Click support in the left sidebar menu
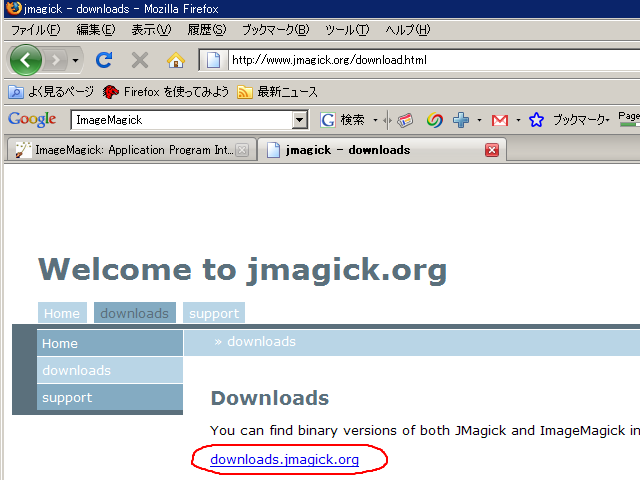The width and height of the screenshot is (640, 480). point(110,397)
